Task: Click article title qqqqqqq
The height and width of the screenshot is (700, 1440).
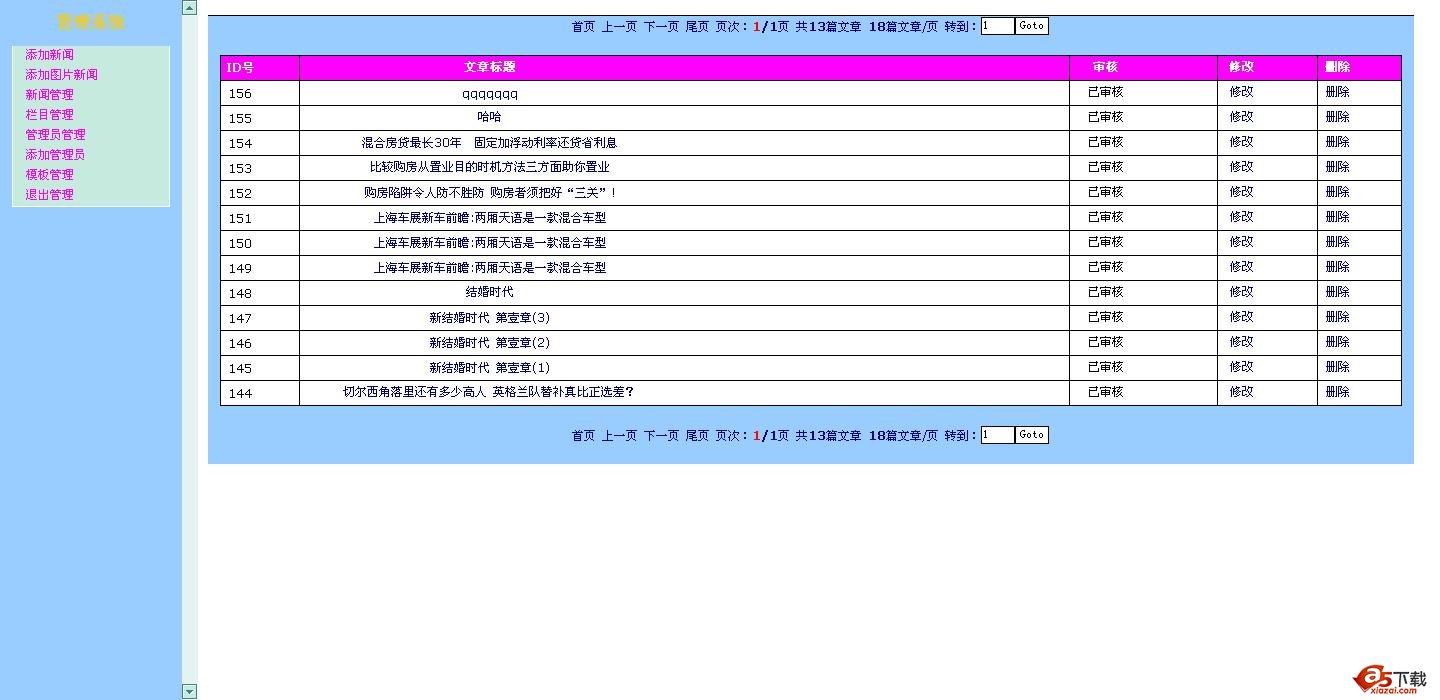Action: tap(490, 94)
